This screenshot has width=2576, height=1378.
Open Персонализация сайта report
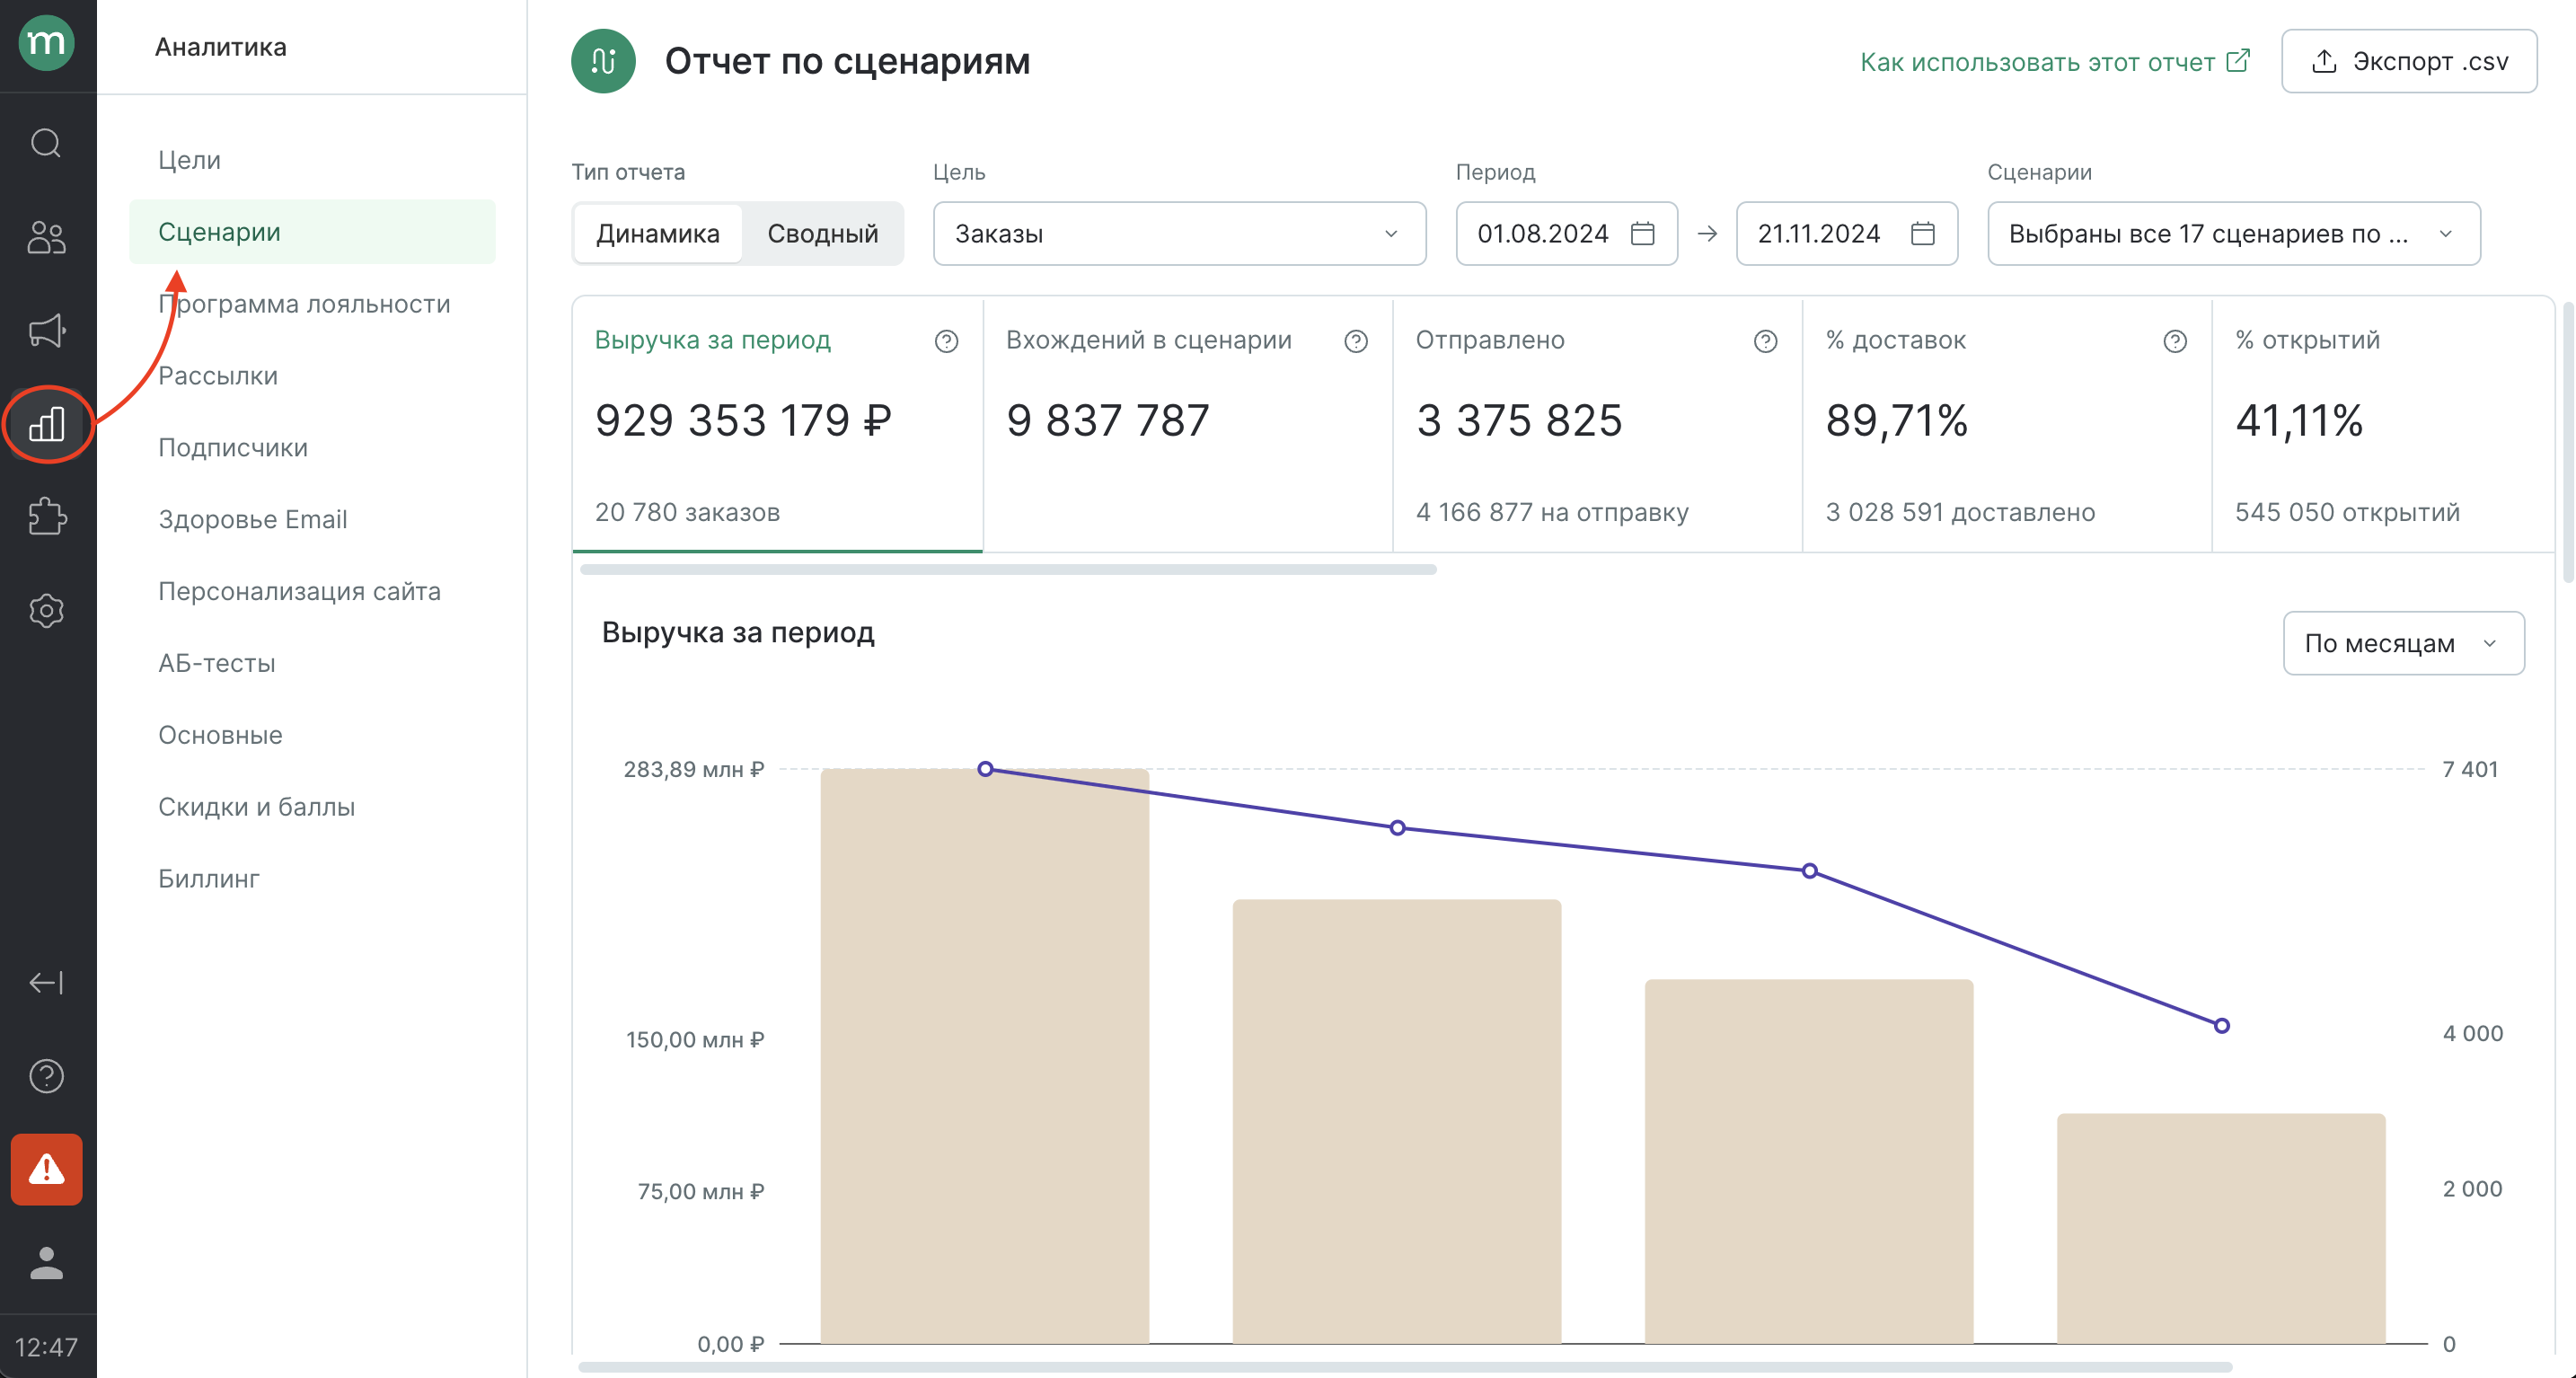299,591
